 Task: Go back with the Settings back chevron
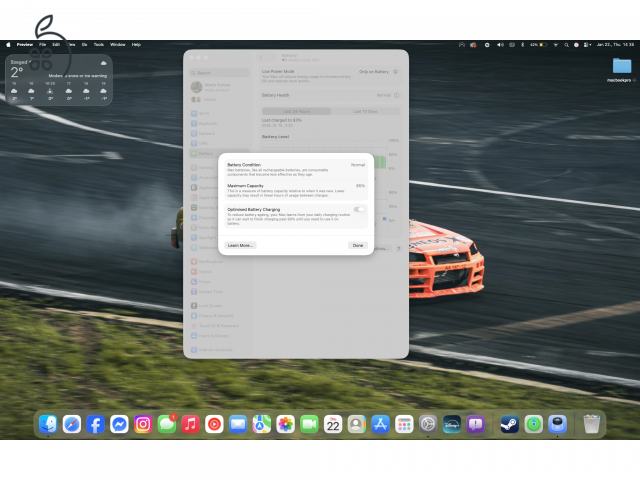coord(261,58)
